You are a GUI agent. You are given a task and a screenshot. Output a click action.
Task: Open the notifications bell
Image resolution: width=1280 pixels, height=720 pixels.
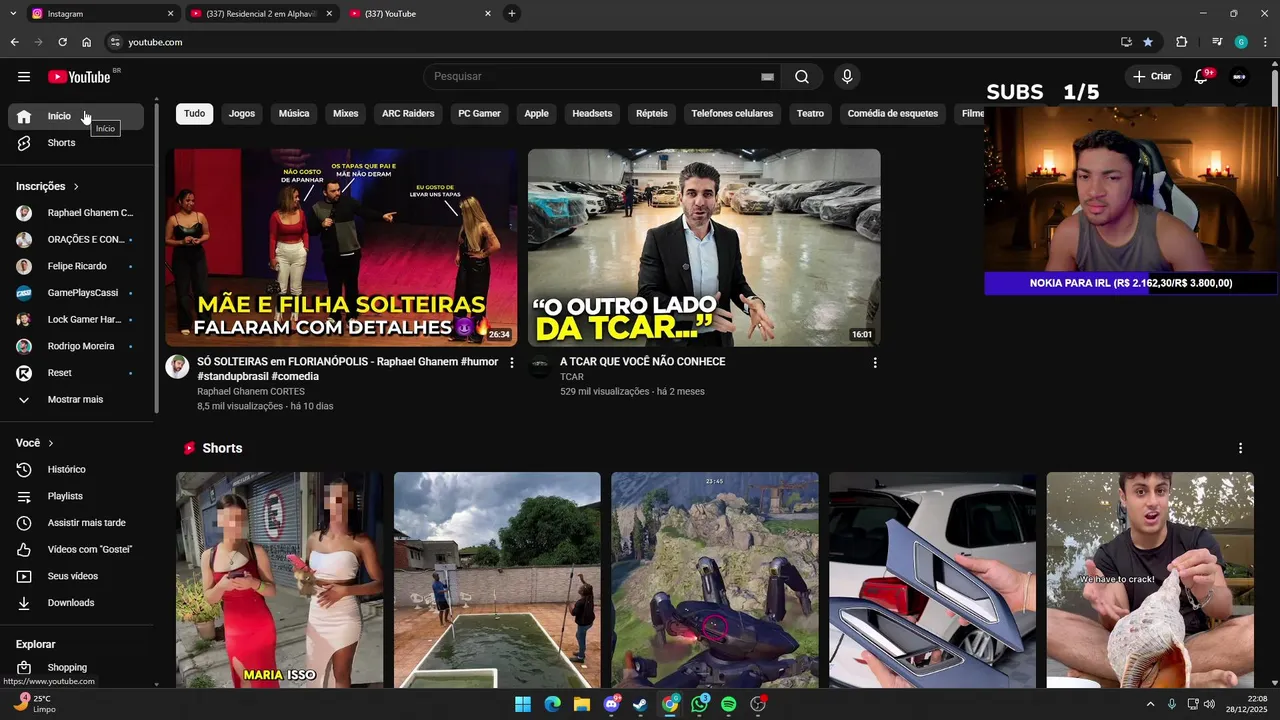[x=1201, y=77]
